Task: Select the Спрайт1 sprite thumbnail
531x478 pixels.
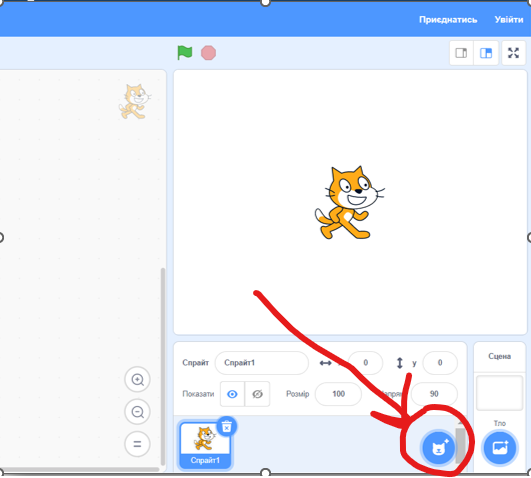Action: click(x=205, y=445)
